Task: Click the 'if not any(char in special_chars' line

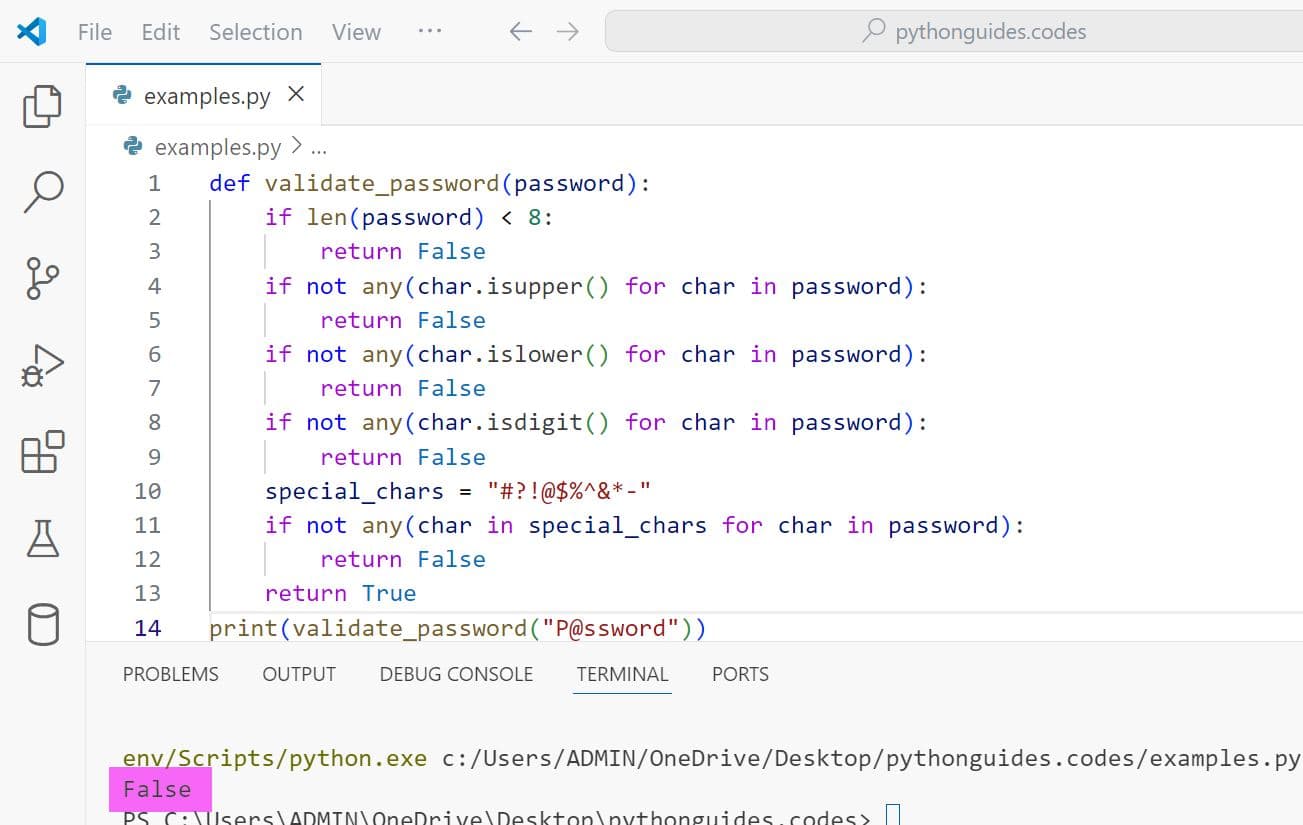Action: pos(645,525)
